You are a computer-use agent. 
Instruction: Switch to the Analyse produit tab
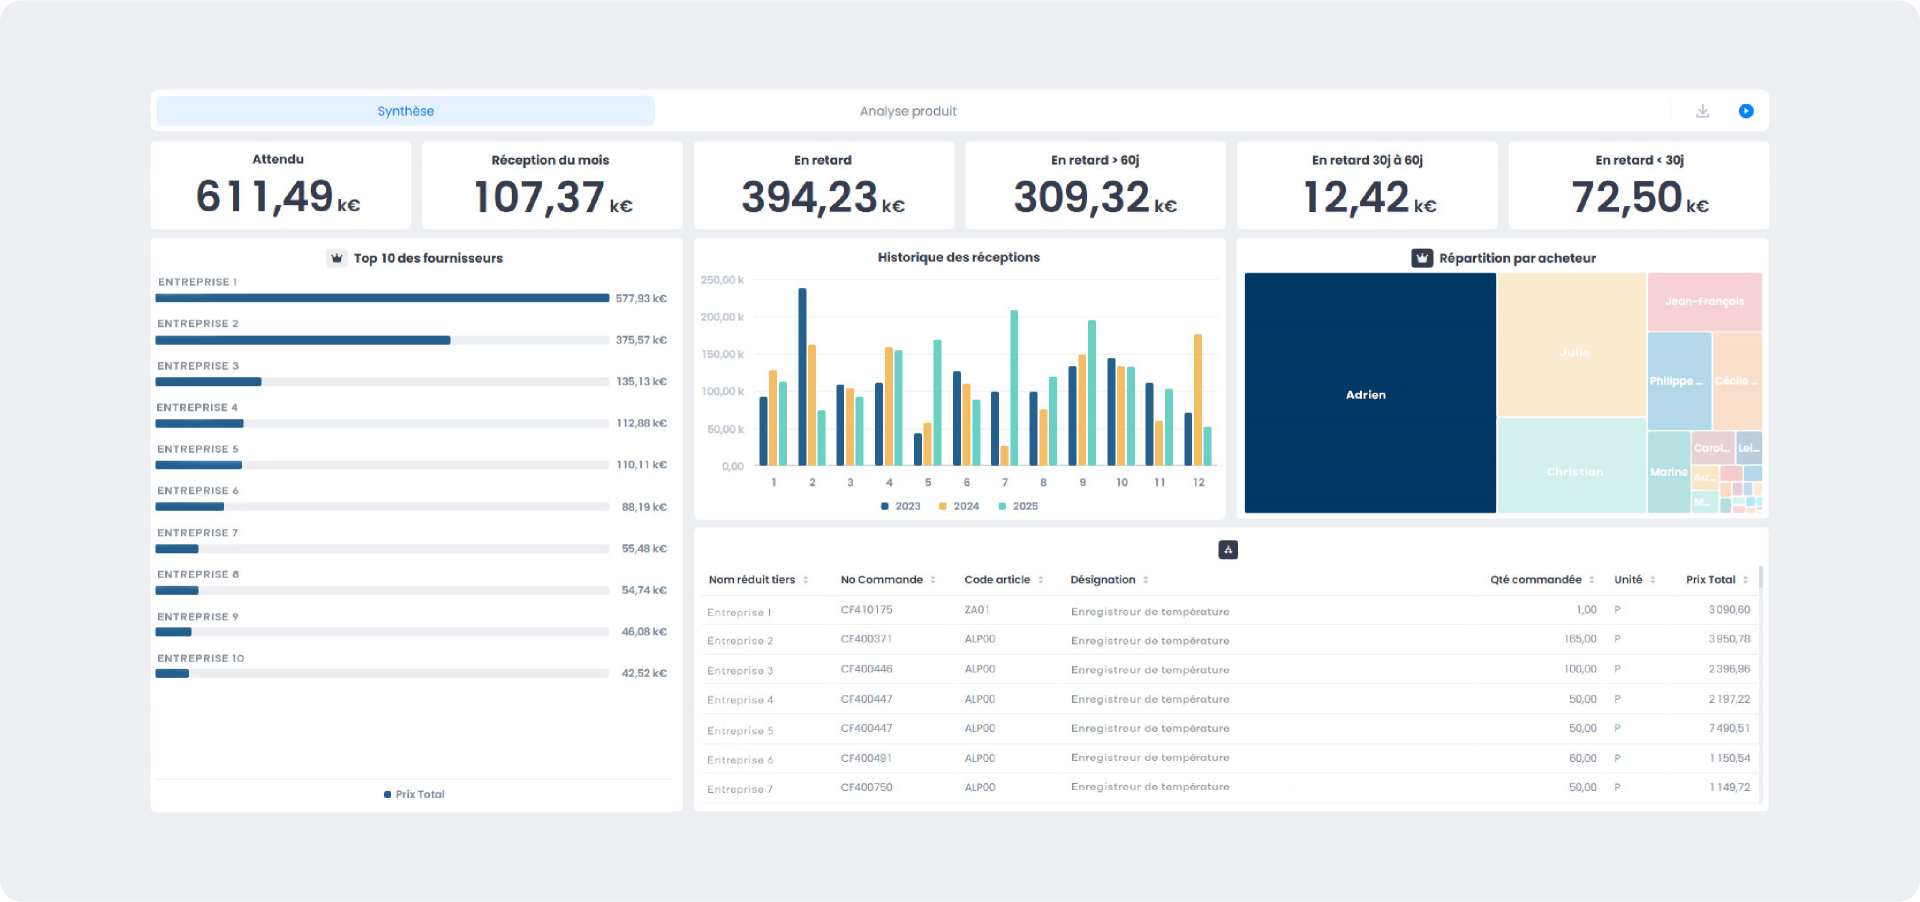(908, 111)
